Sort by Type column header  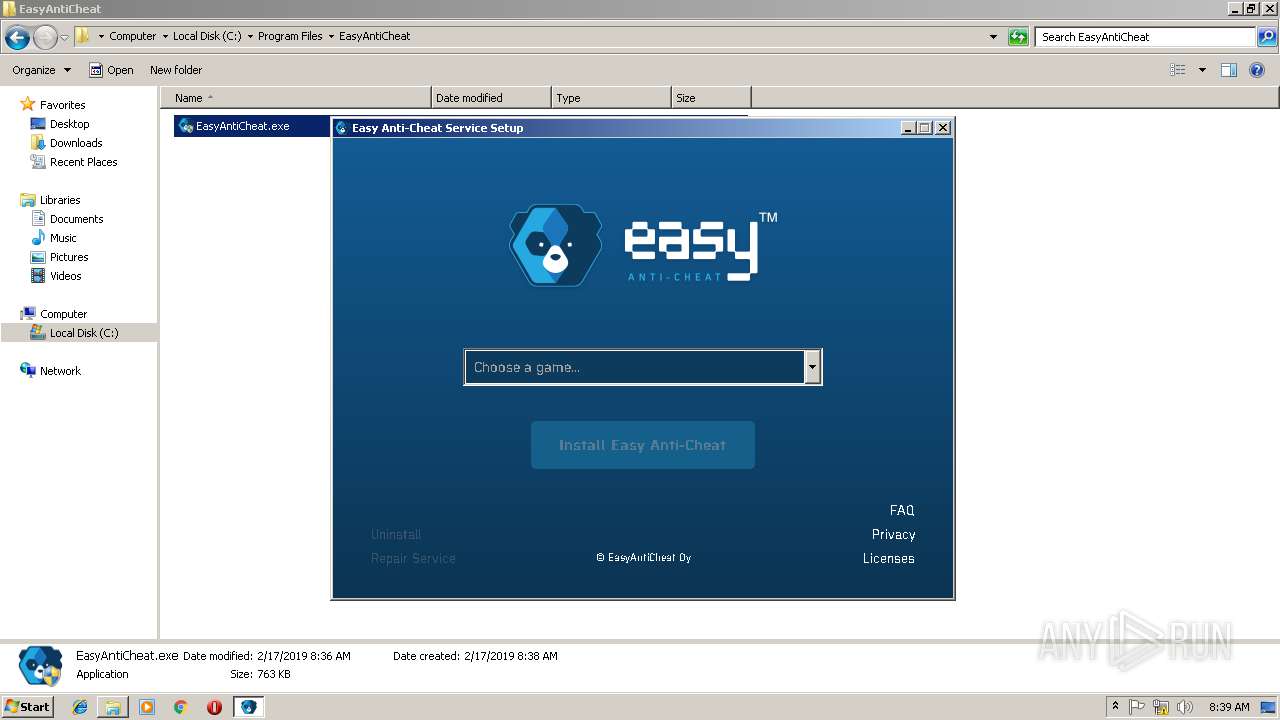coord(611,98)
